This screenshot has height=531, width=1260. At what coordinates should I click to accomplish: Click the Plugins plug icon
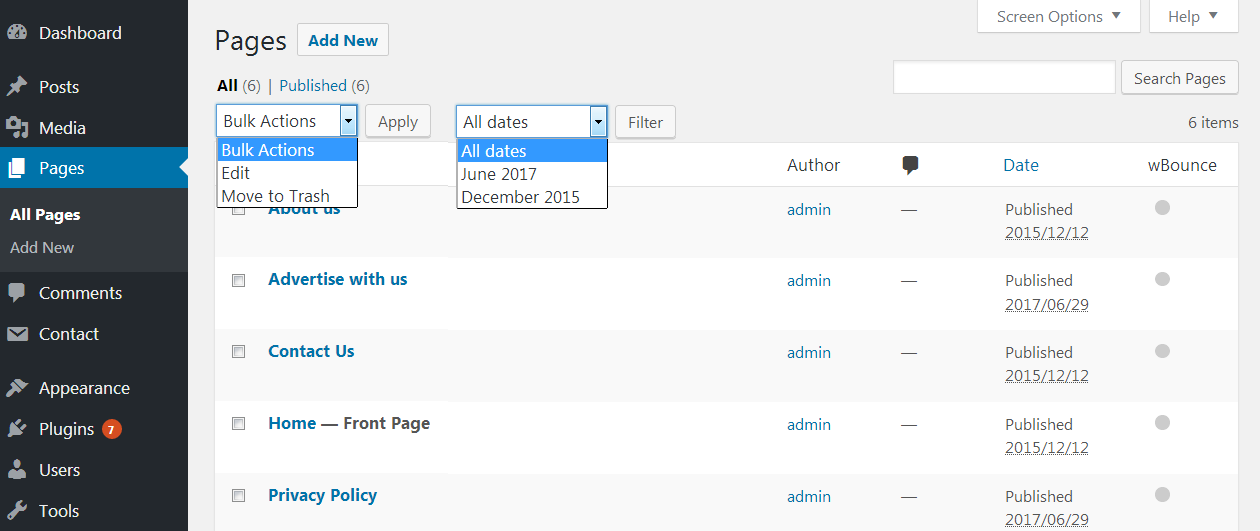pyautogui.click(x=17, y=429)
